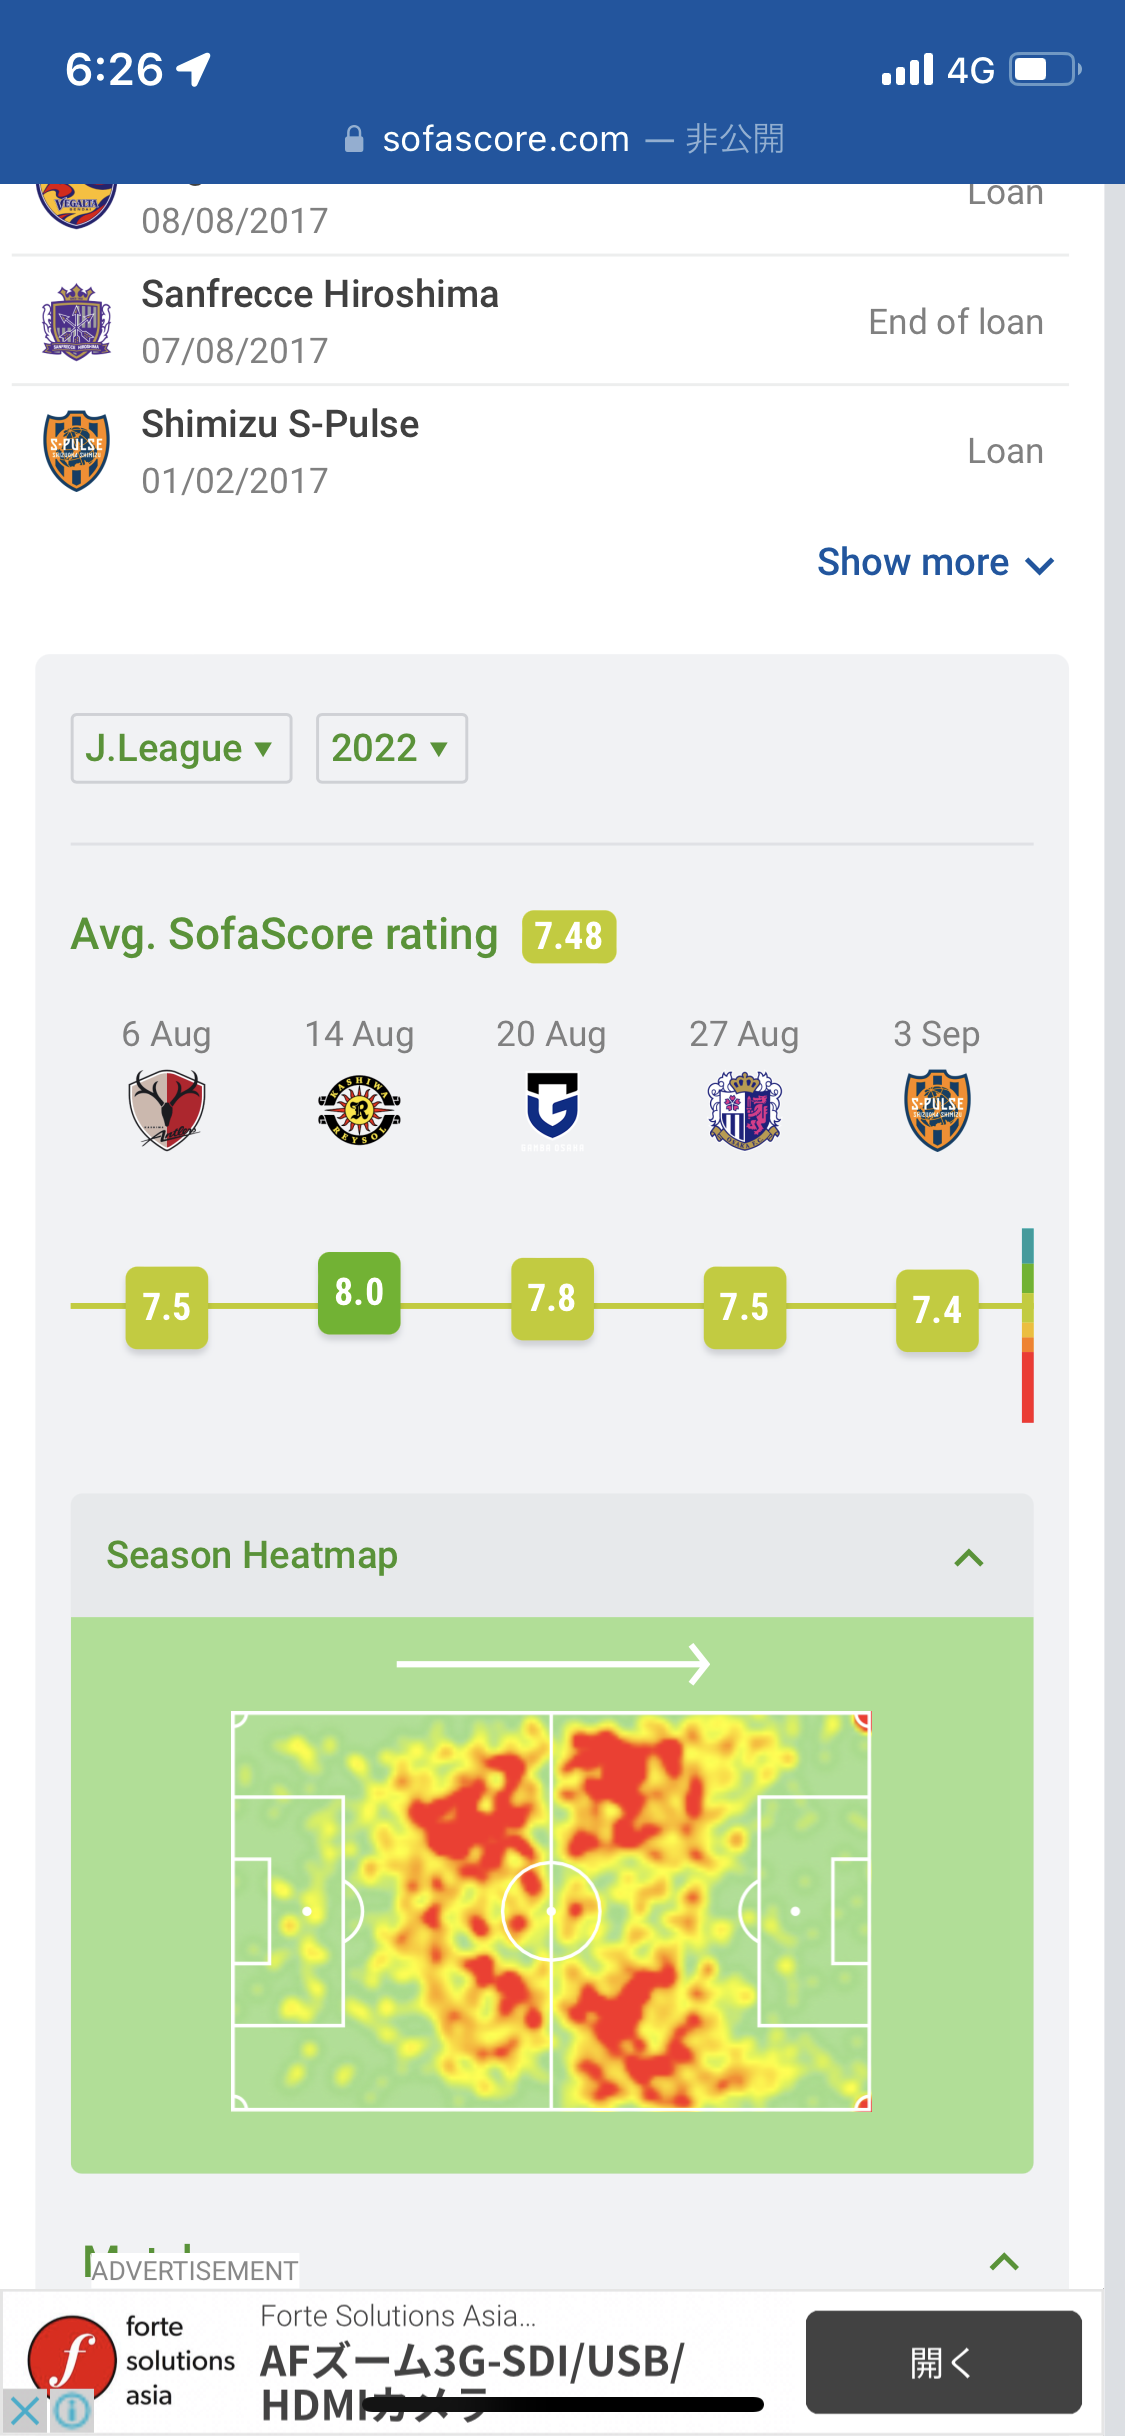
Task: Open the J.League tournament dropdown
Action: [181, 748]
